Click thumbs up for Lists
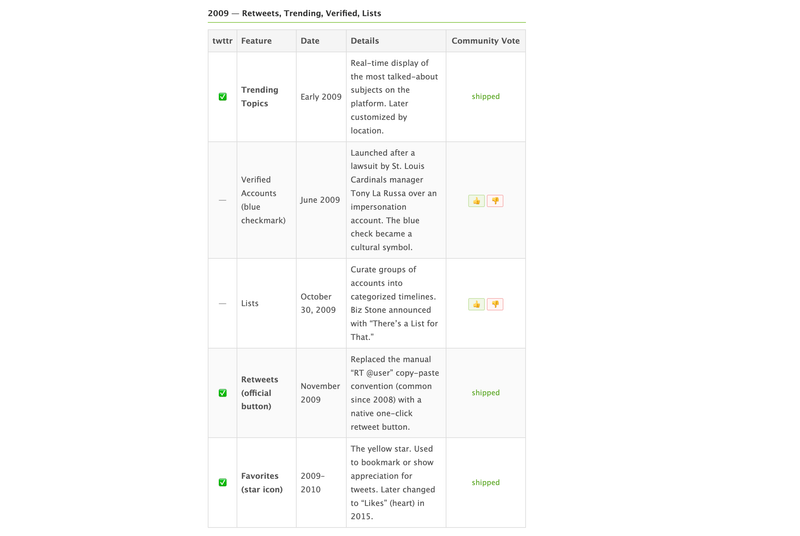Viewport: 800px width, 536px height. (476, 304)
